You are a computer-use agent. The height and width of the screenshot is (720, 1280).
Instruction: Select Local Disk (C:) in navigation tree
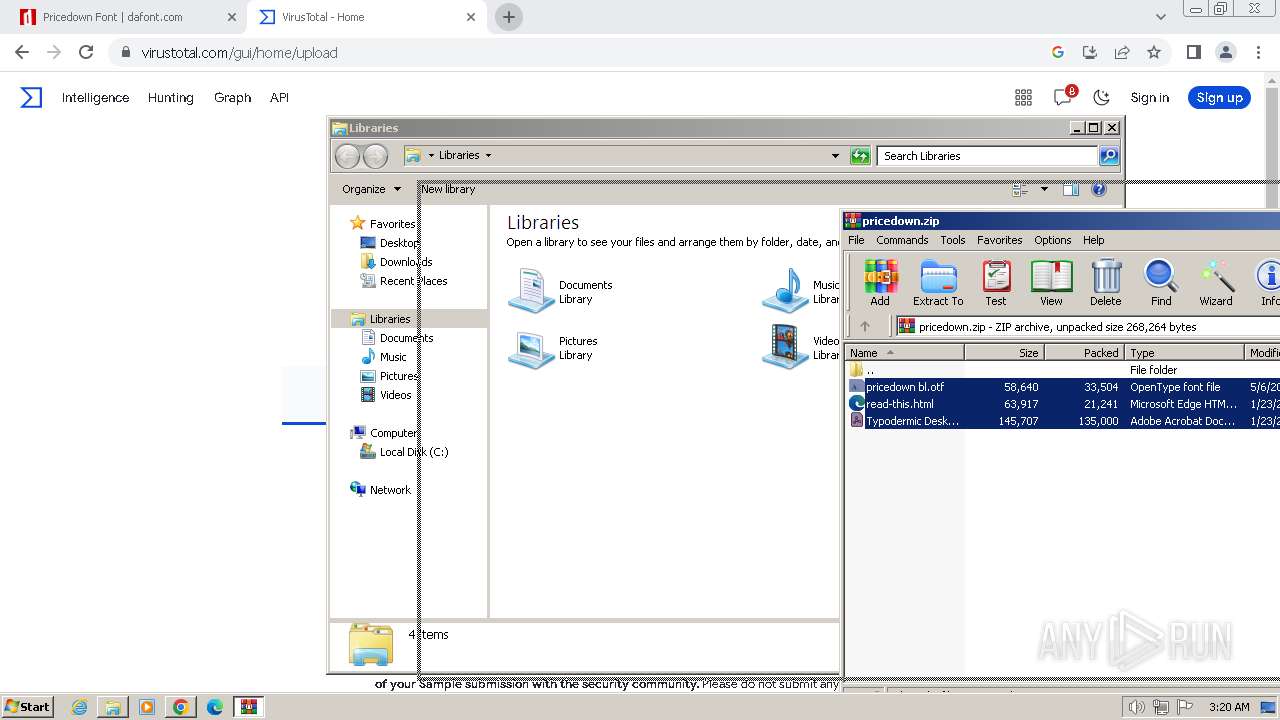coord(404,452)
